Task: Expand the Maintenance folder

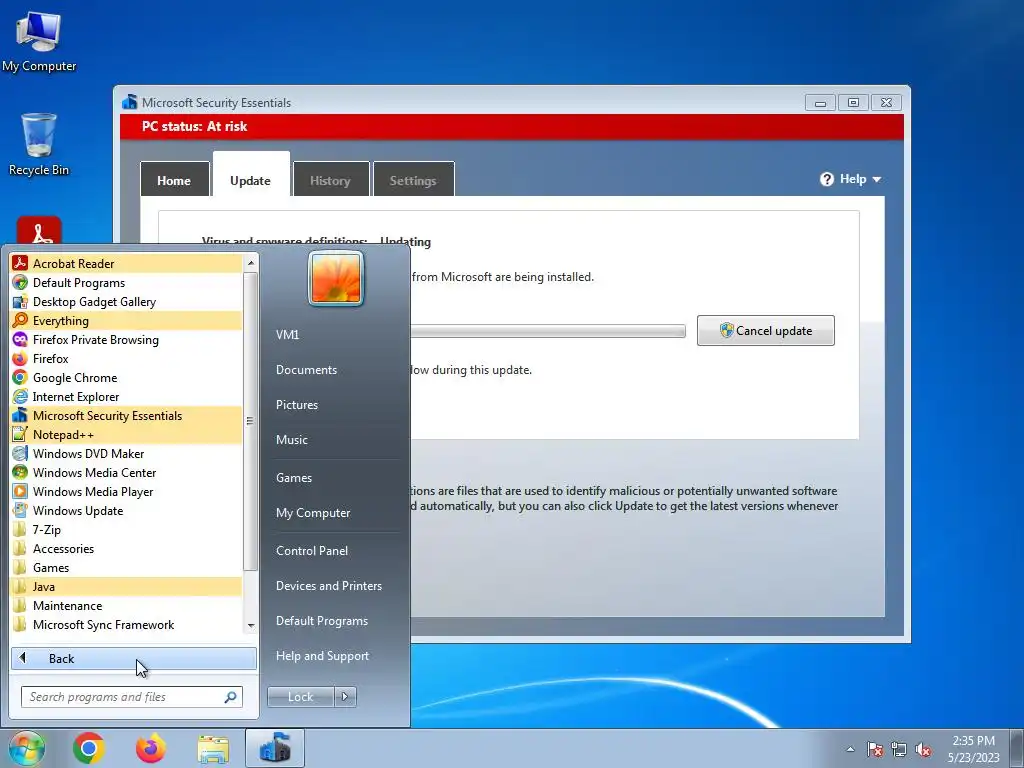Action: (x=127, y=605)
